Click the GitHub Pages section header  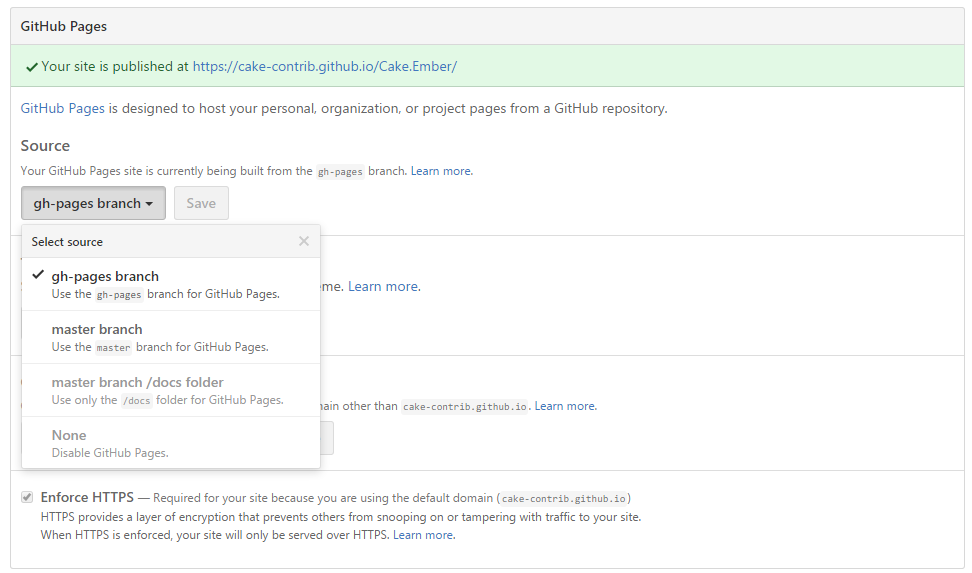coord(64,26)
